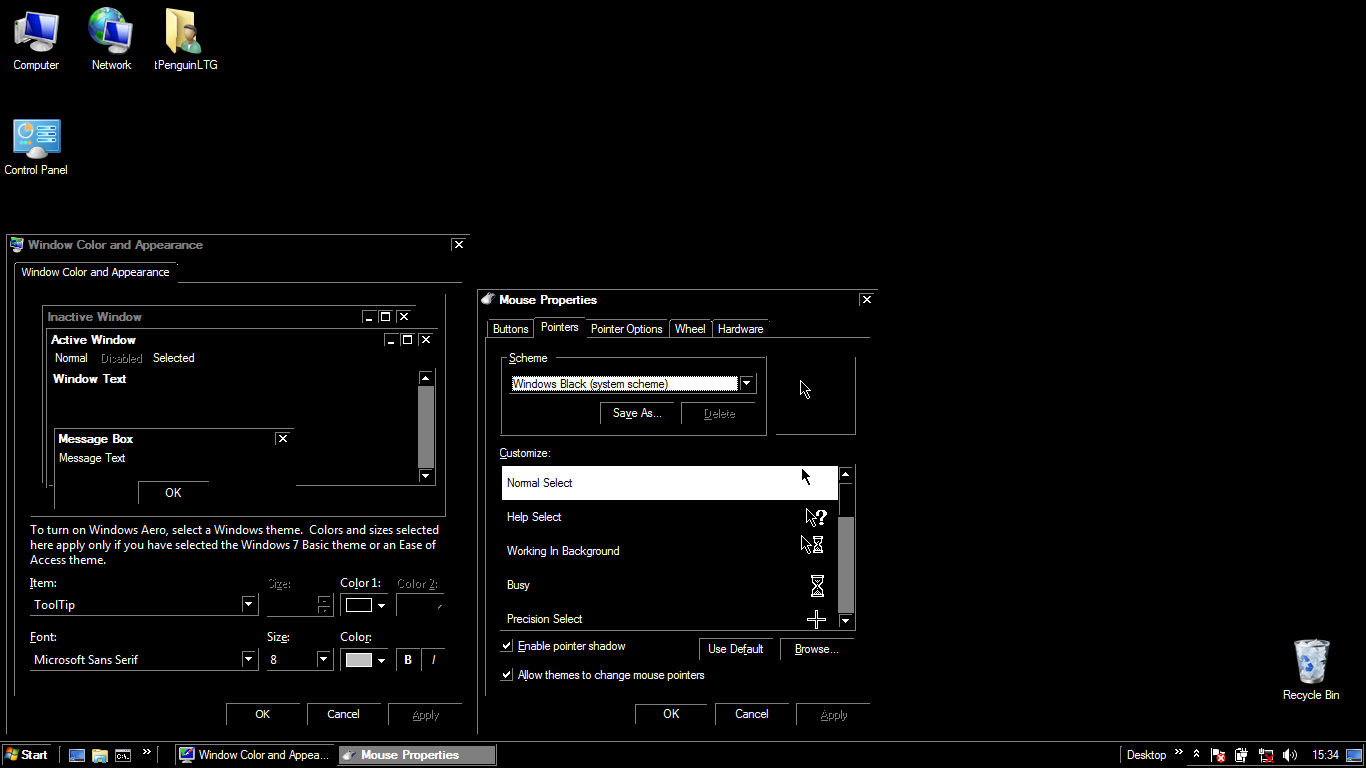Open the Computer desktop icon
The width and height of the screenshot is (1366, 768).
[x=36, y=40]
